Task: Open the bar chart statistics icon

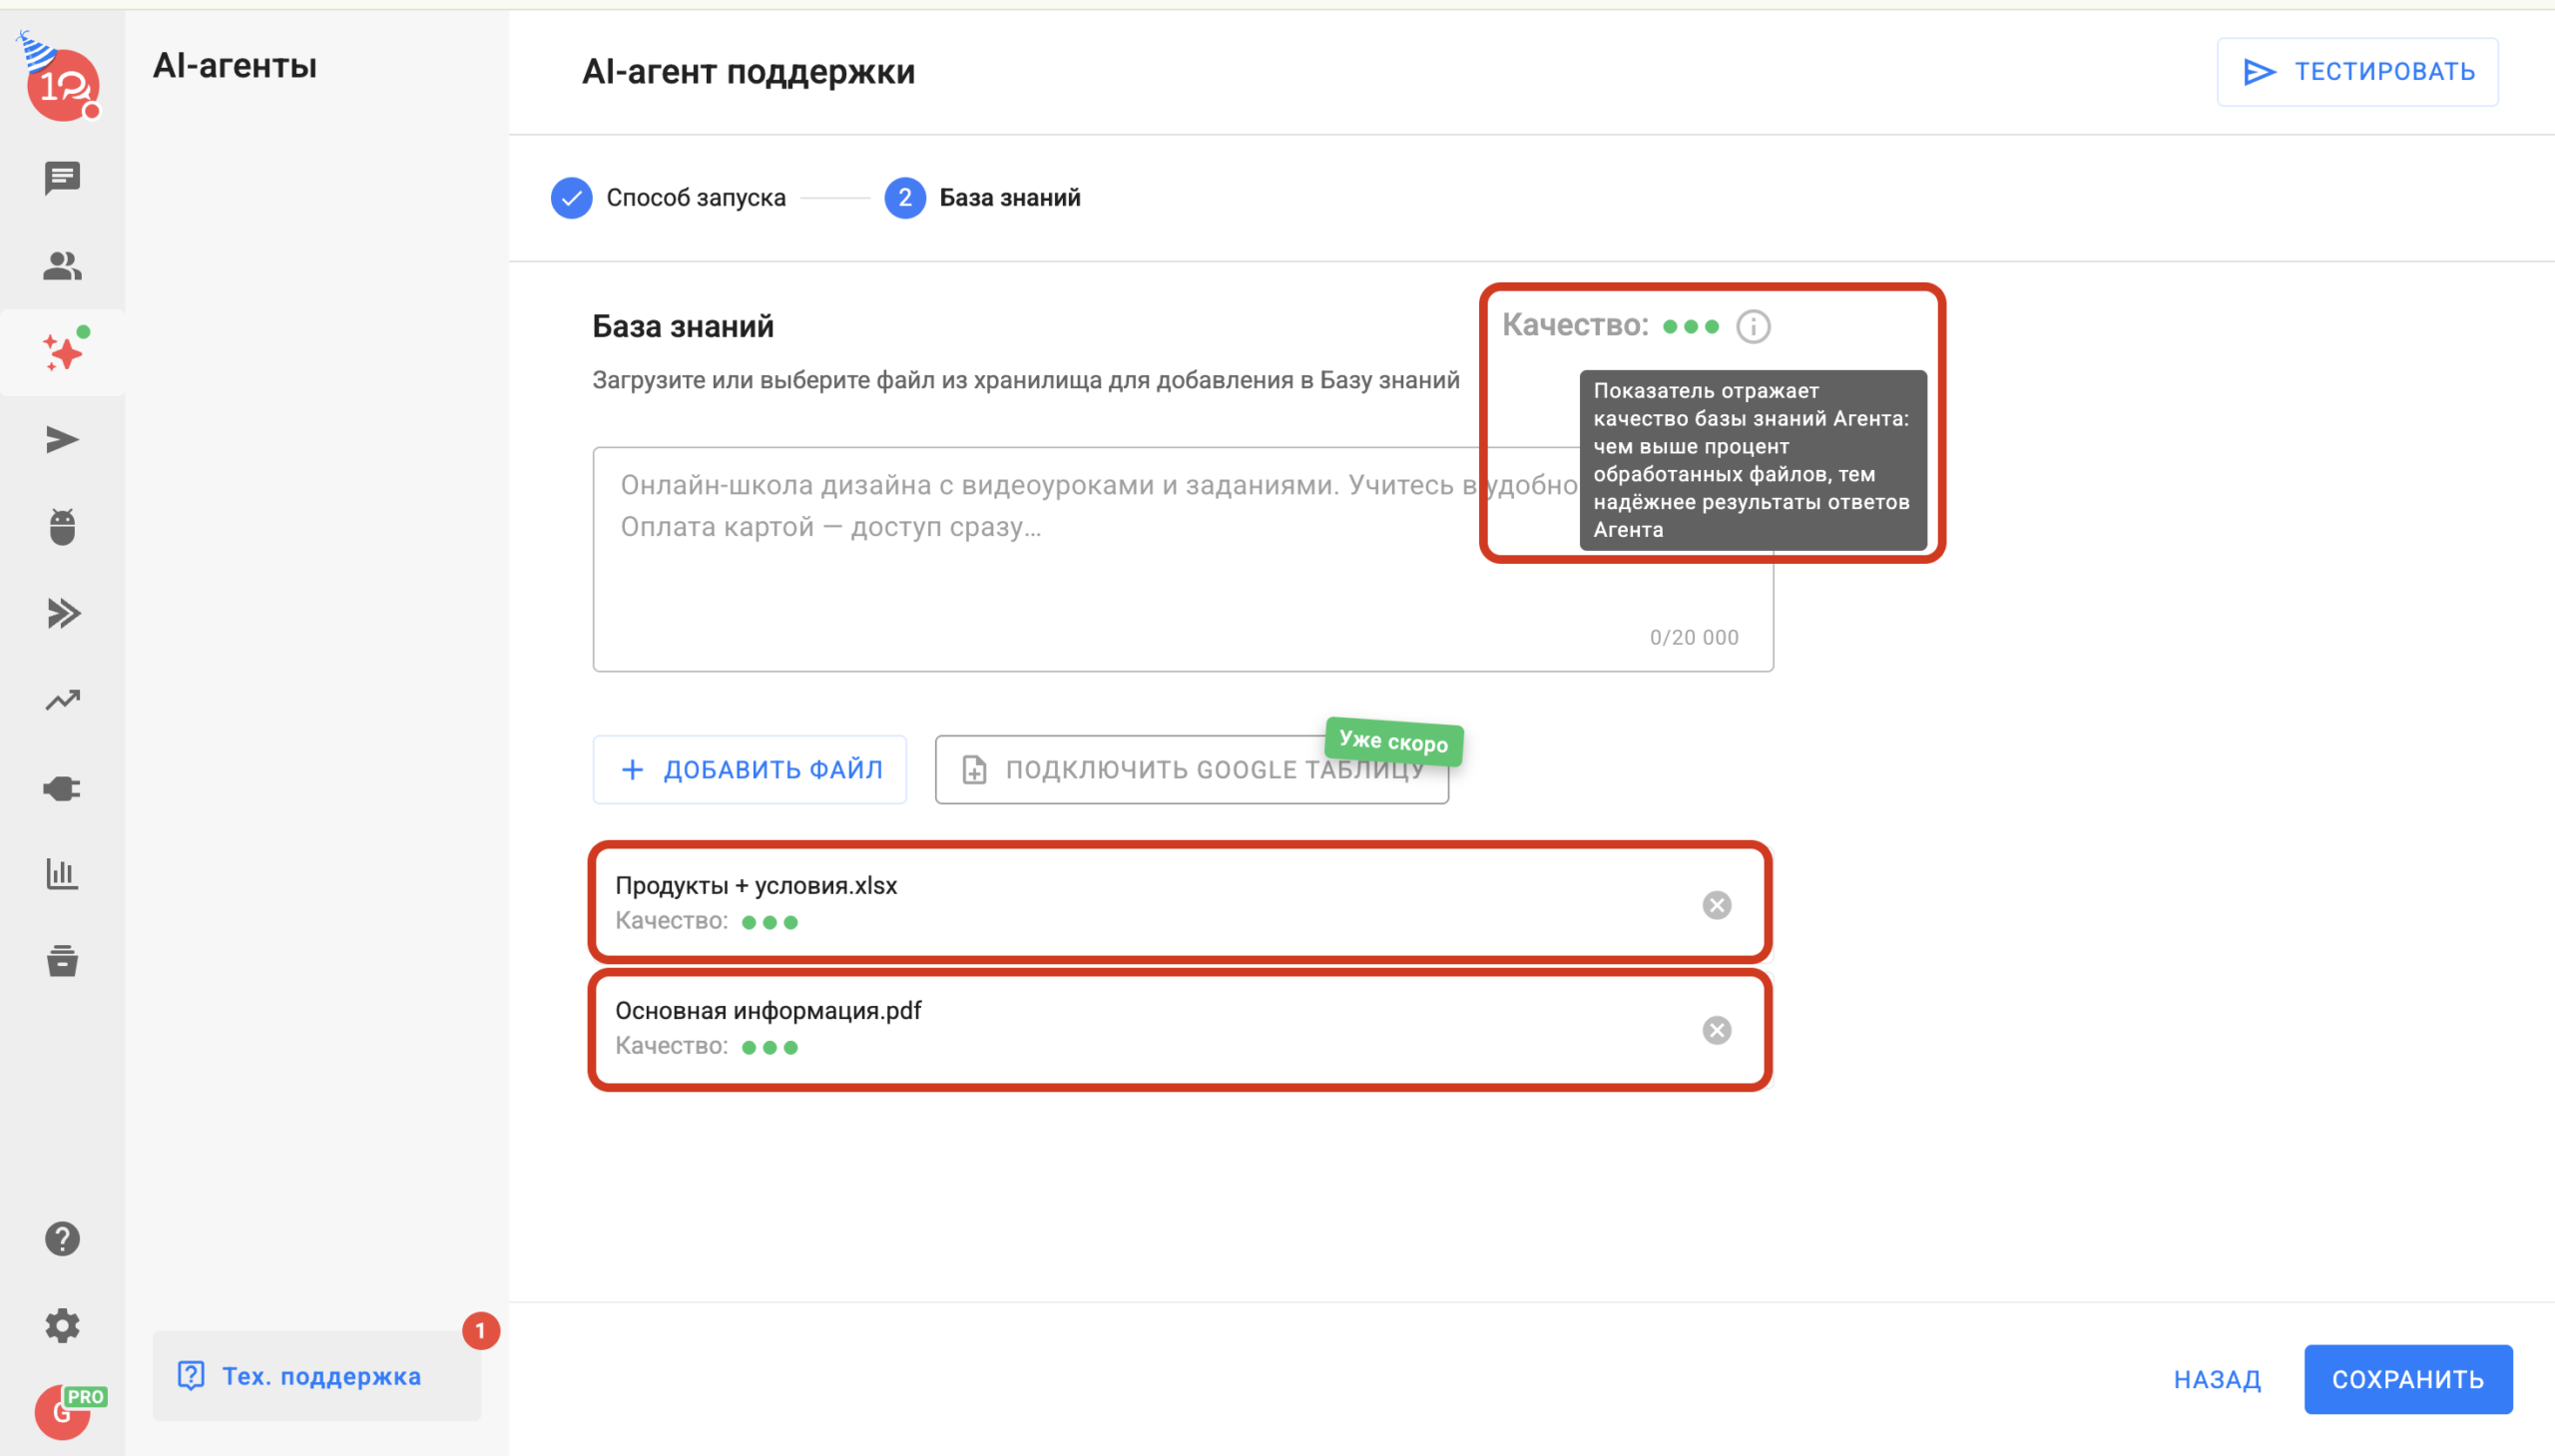Action: 62,874
